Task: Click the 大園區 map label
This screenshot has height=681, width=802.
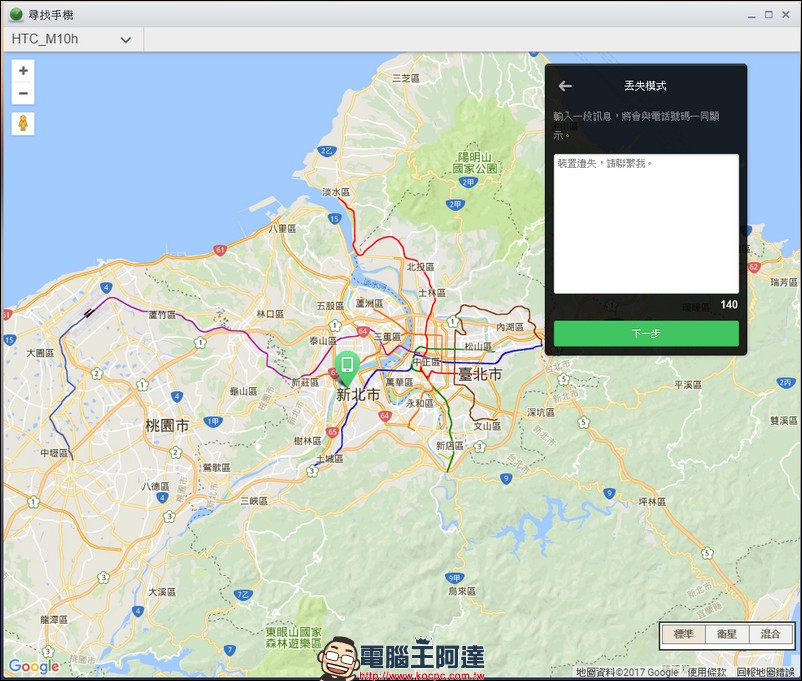Action: click(x=40, y=353)
